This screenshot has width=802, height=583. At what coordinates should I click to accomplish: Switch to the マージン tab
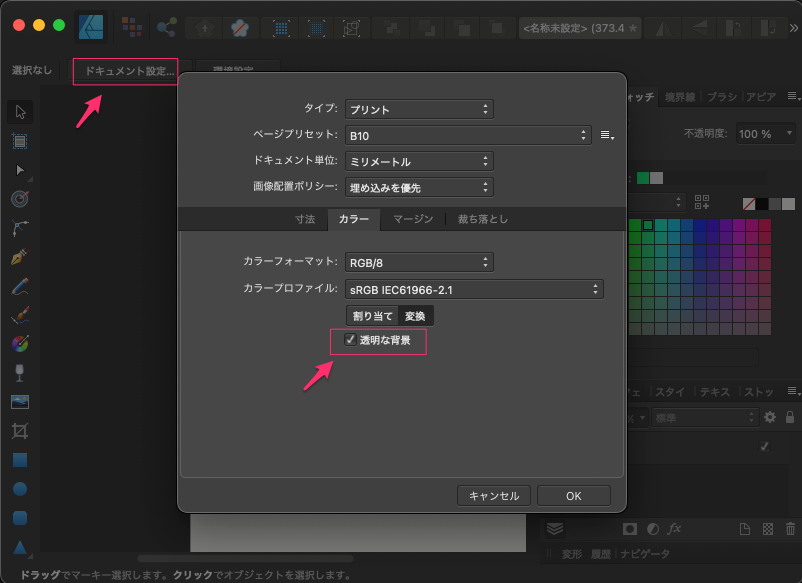[413, 219]
